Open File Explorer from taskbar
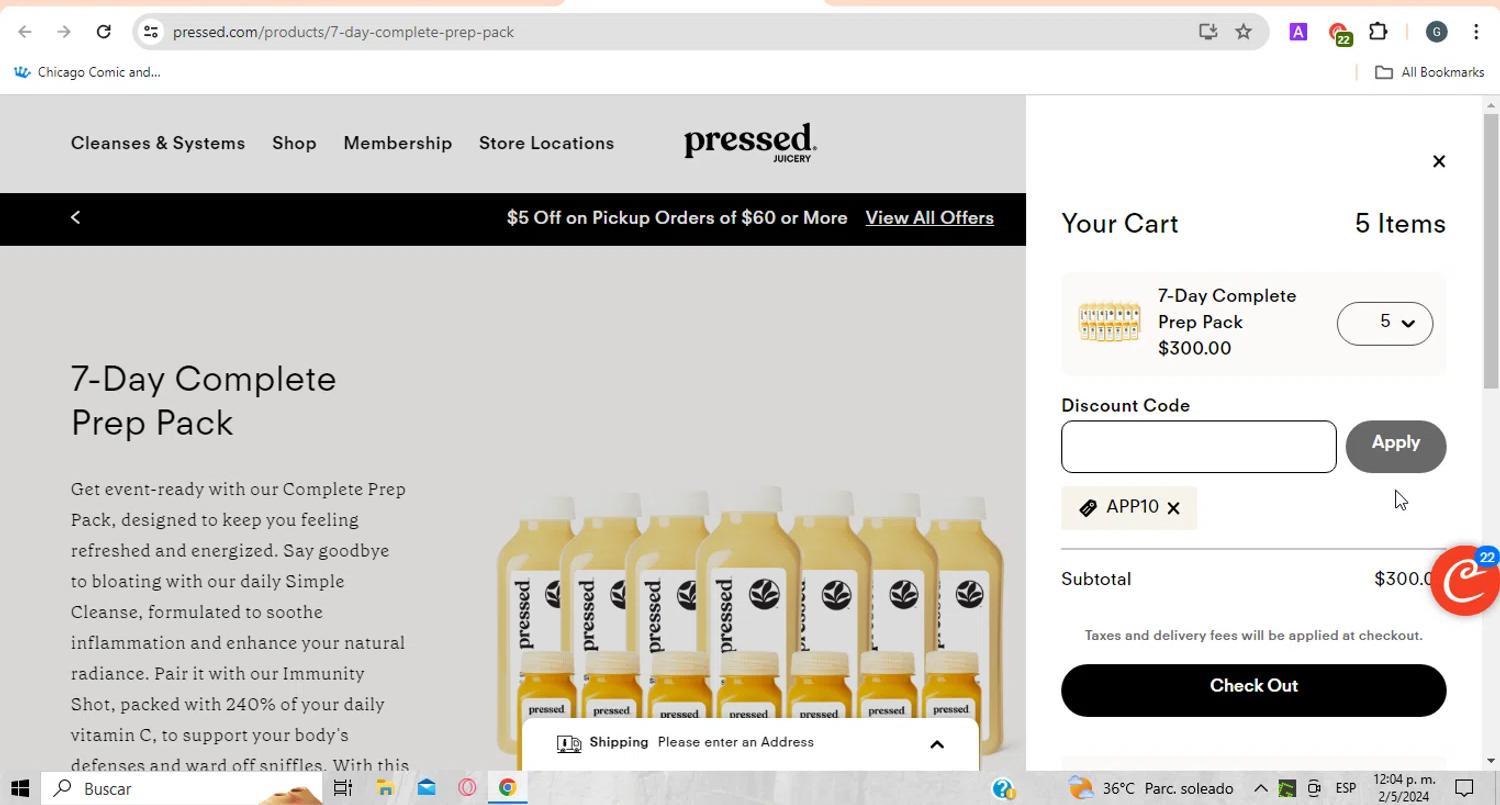 [385, 788]
